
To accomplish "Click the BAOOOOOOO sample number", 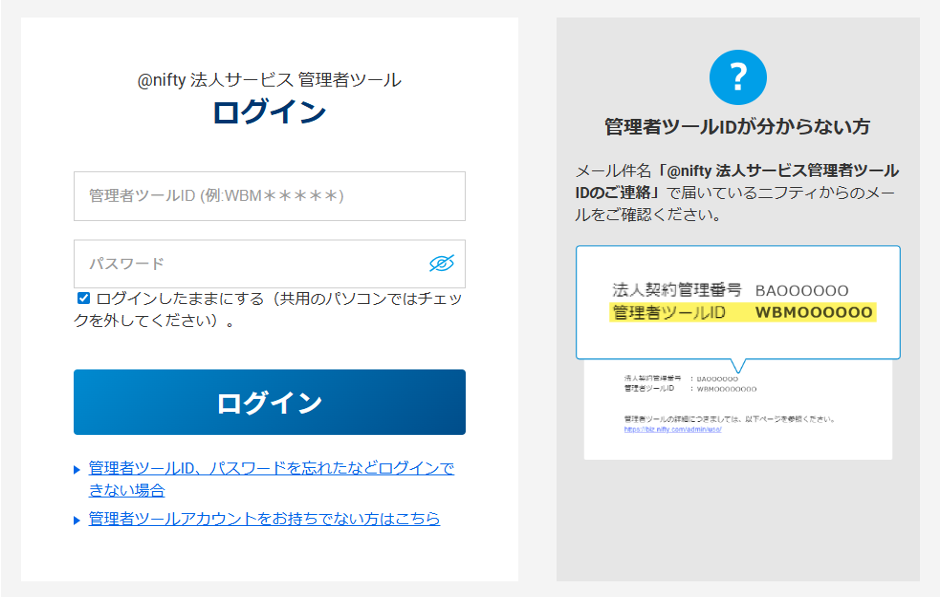I will (x=802, y=291).
